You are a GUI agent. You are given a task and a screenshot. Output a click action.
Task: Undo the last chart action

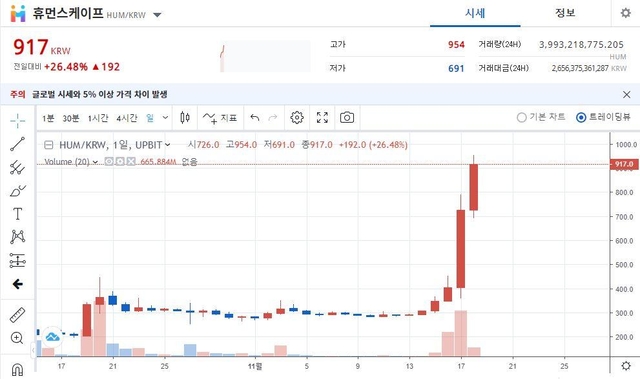tap(255, 118)
